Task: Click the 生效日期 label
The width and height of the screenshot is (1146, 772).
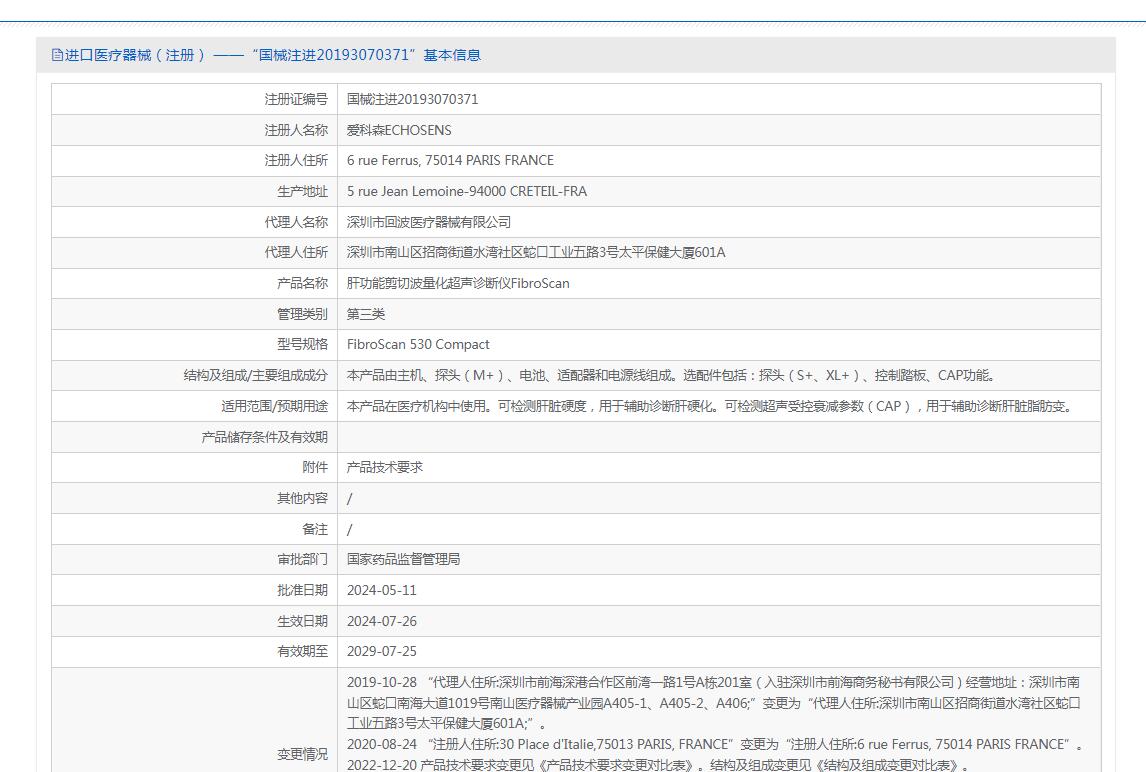Action: [303, 621]
